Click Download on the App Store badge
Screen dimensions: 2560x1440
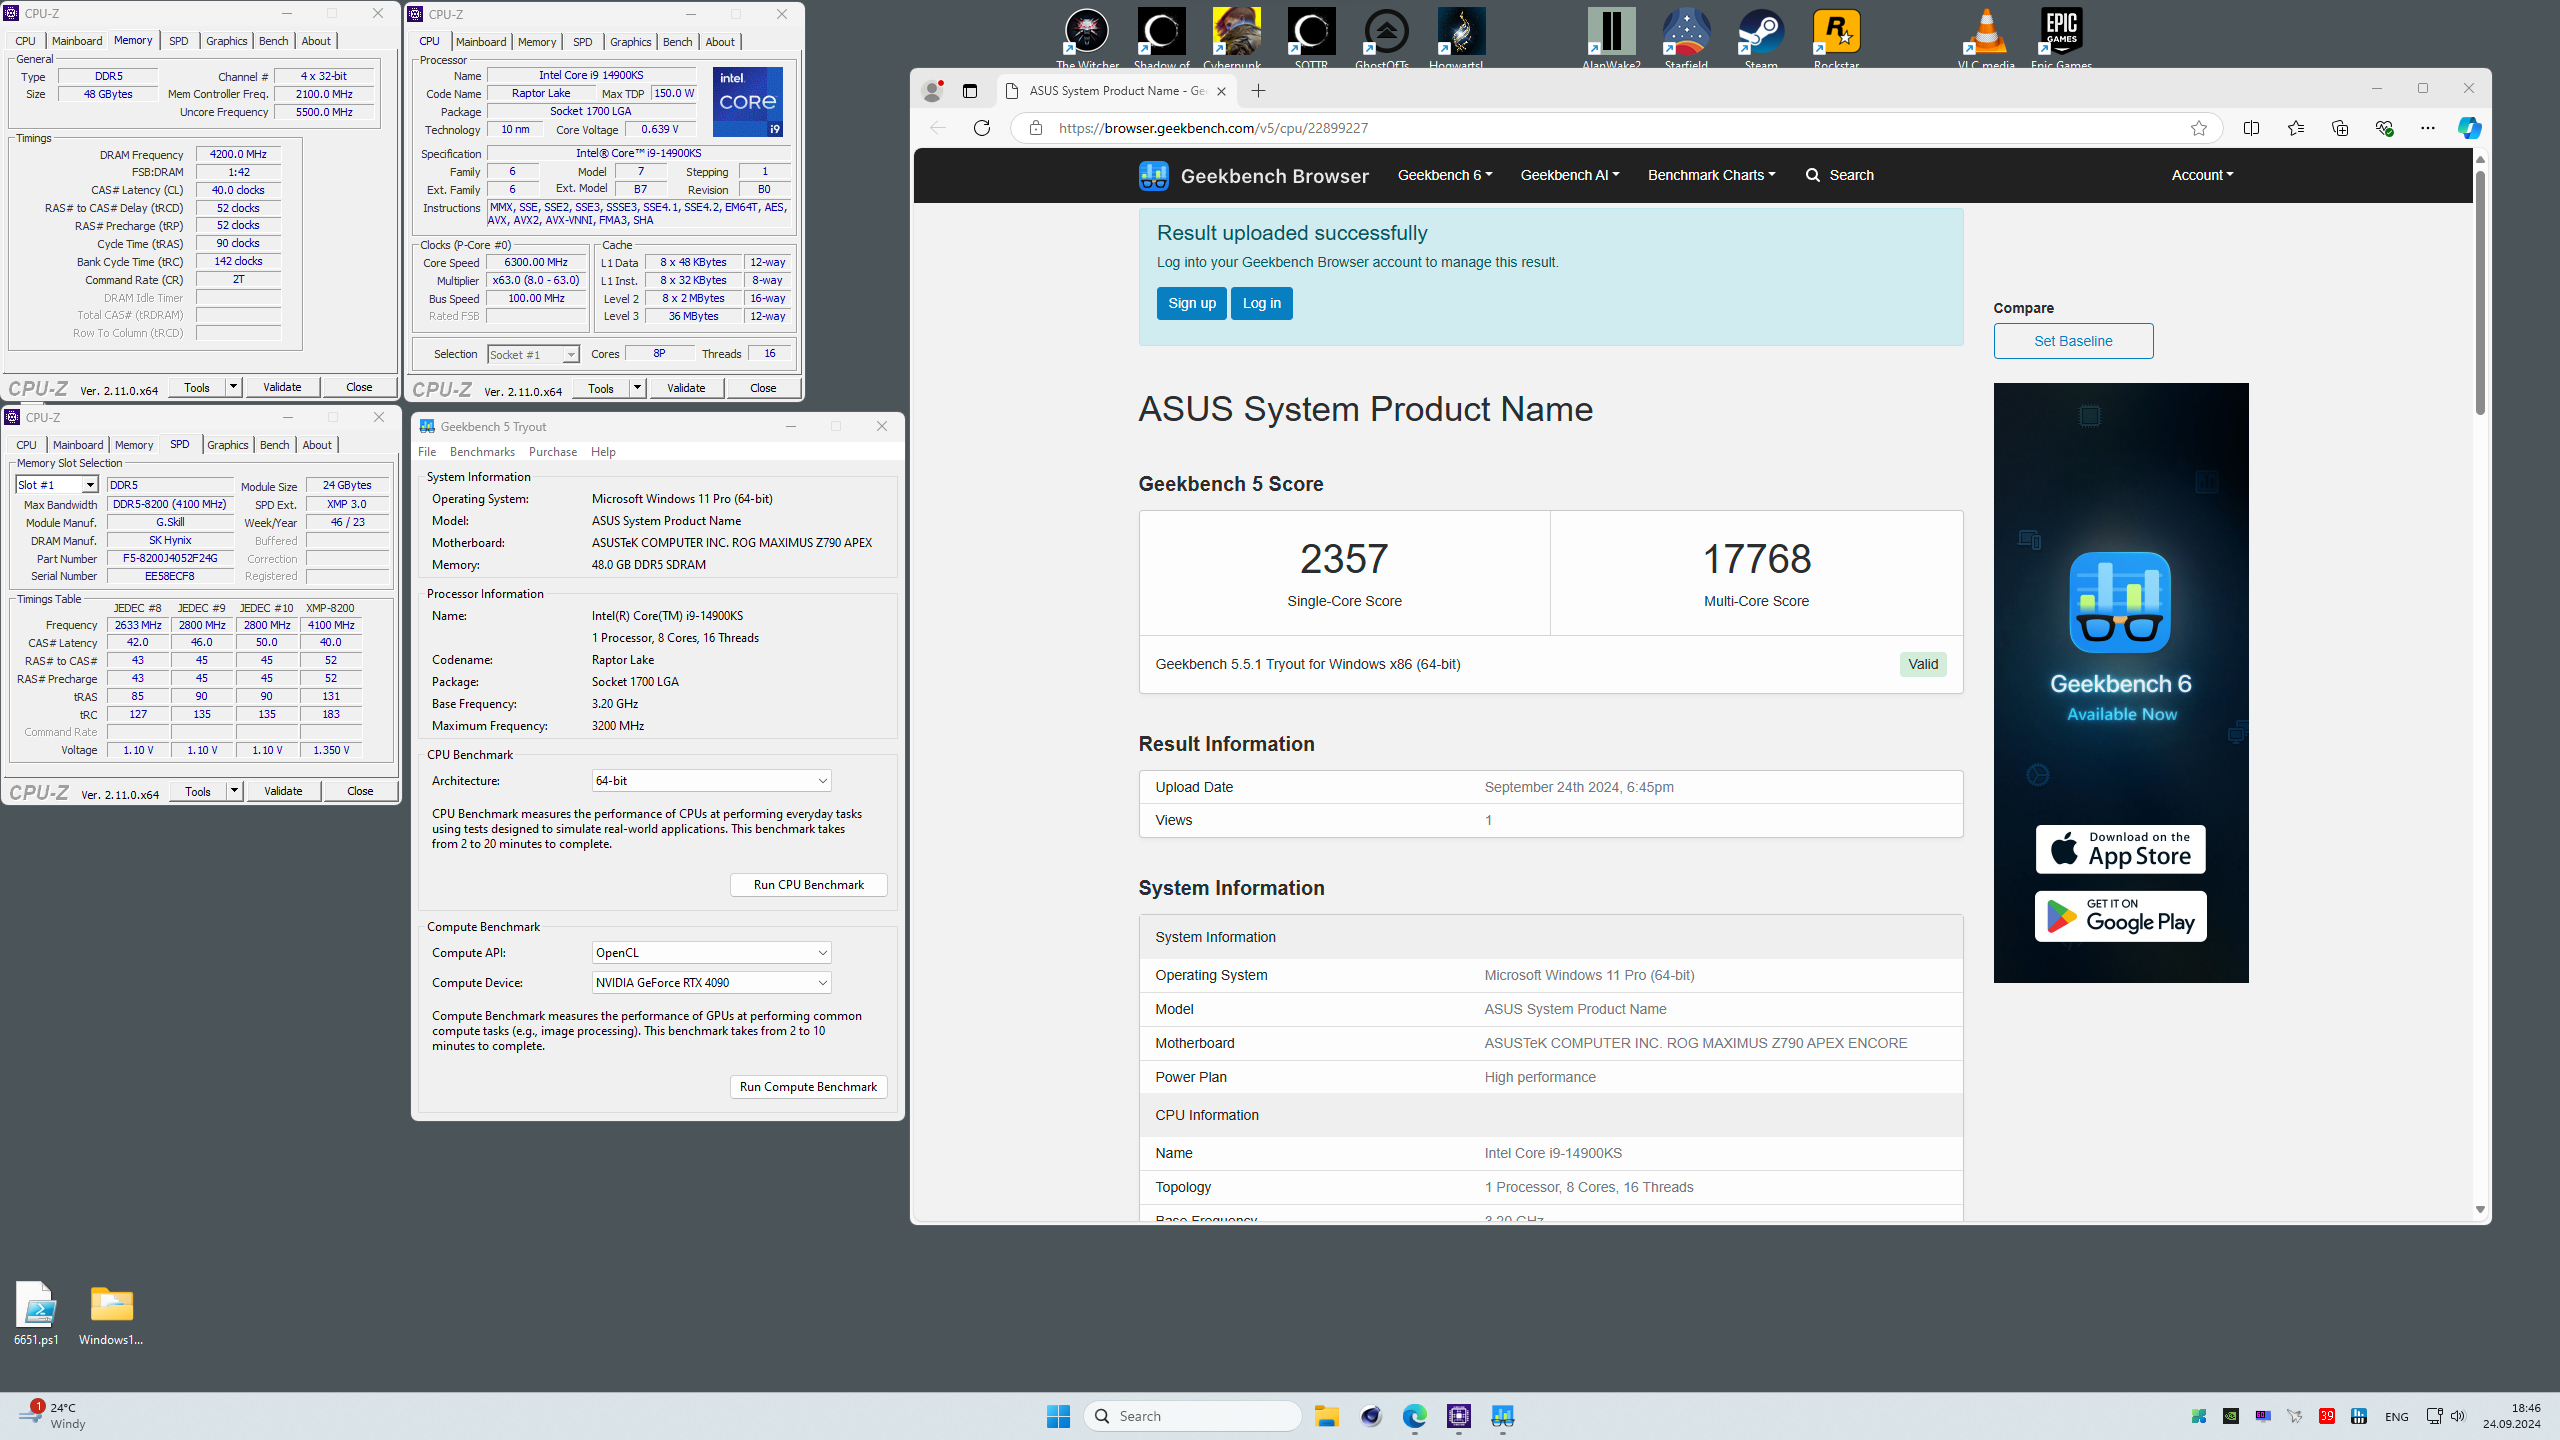coord(2120,850)
